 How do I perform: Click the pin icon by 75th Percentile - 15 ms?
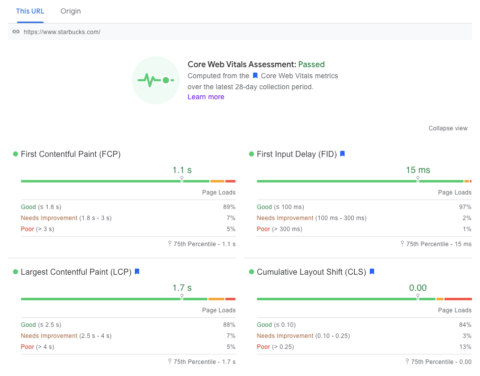coord(402,244)
